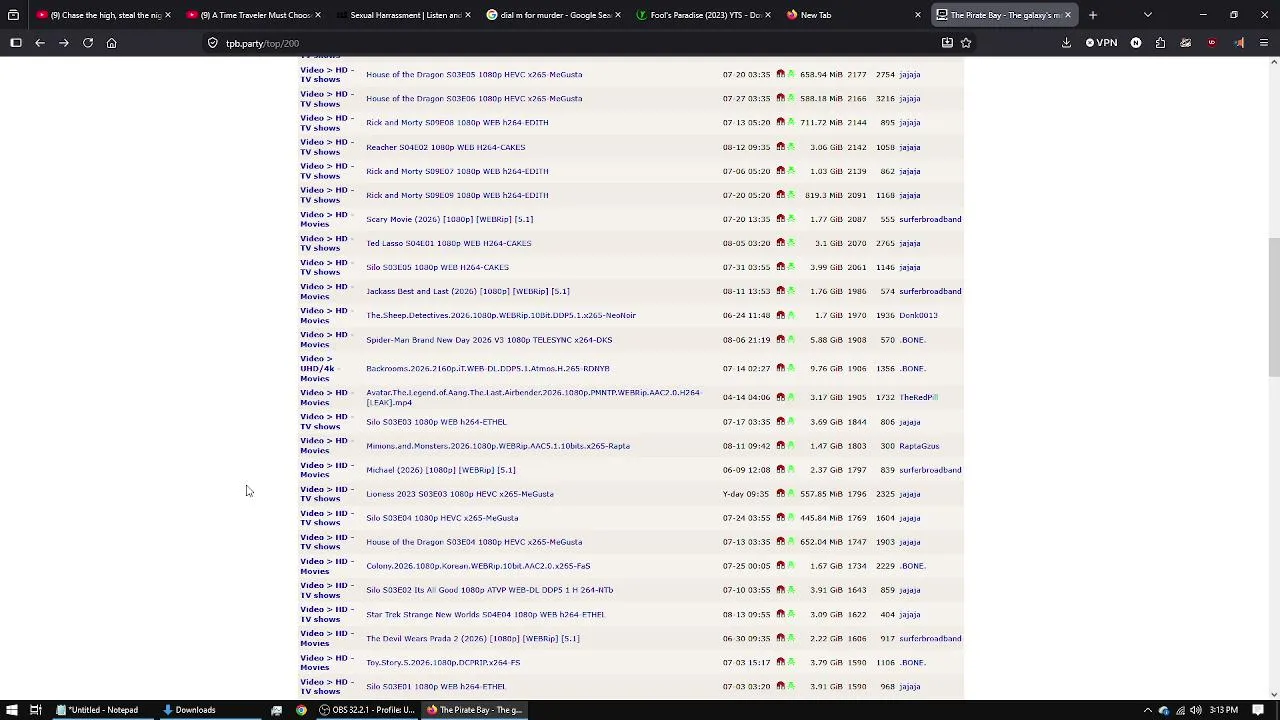Viewport: 1280px width, 720px height.
Task: Click magnet icon for Spider-Man Brand New Day
Action: click(780, 339)
